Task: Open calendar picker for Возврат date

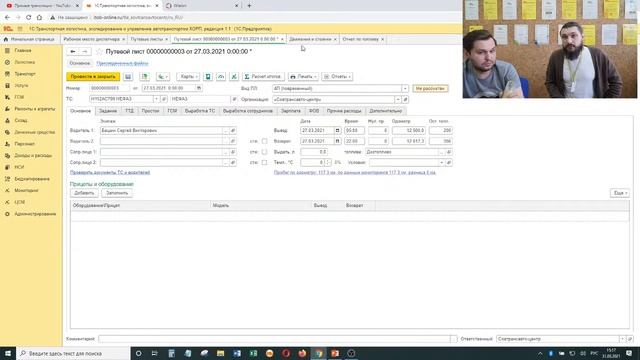Action: pyautogui.click(x=337, y=141)
